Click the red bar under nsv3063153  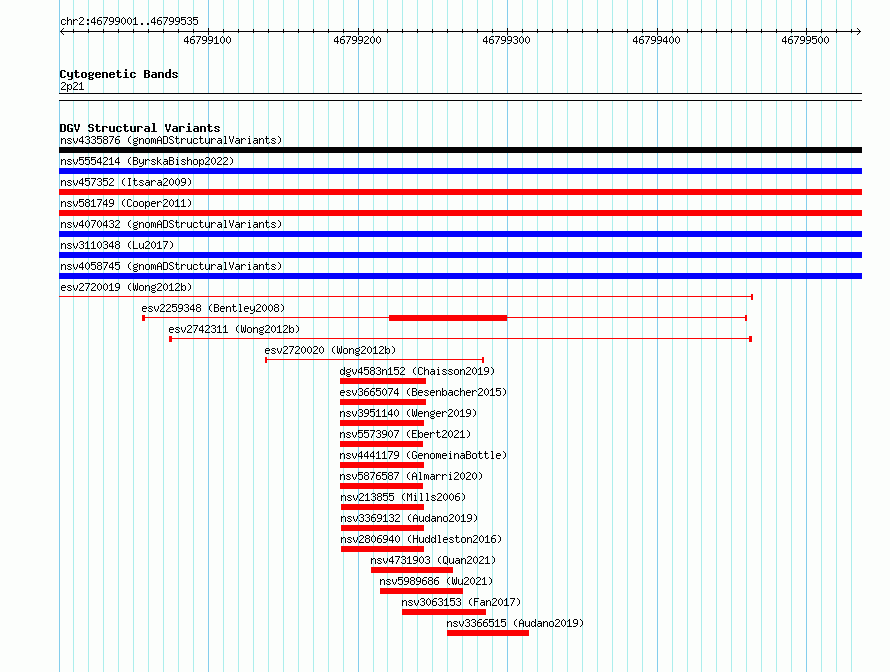click(x=444, y=612)
